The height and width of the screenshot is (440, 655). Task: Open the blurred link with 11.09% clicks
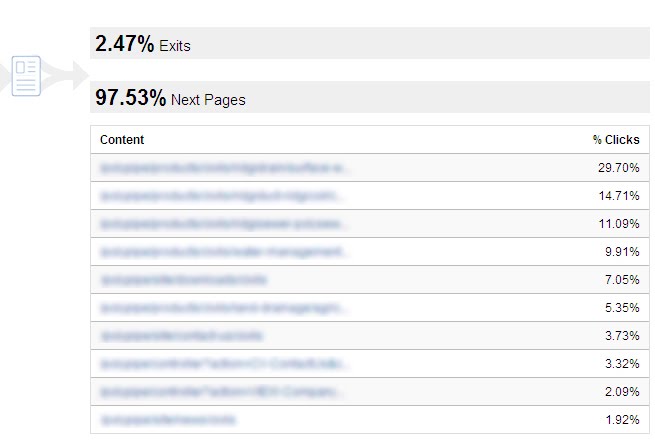pyautogui.click(x=224, y=224)
